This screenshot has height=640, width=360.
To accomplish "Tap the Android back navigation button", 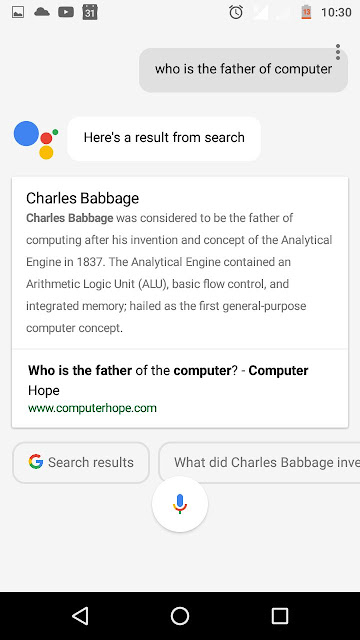I will click(x=80, y=616).
